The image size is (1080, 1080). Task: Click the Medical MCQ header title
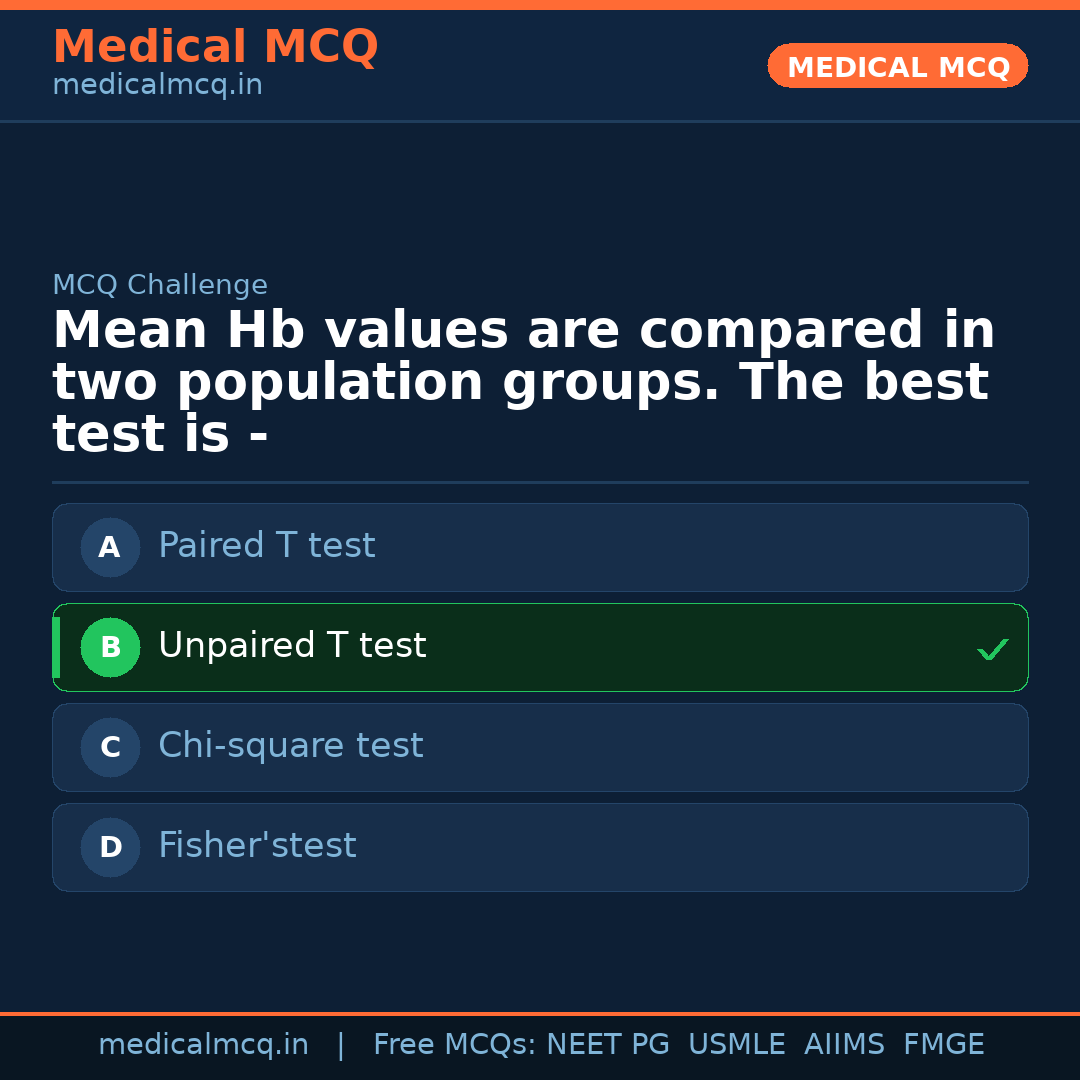coord(215,47)
